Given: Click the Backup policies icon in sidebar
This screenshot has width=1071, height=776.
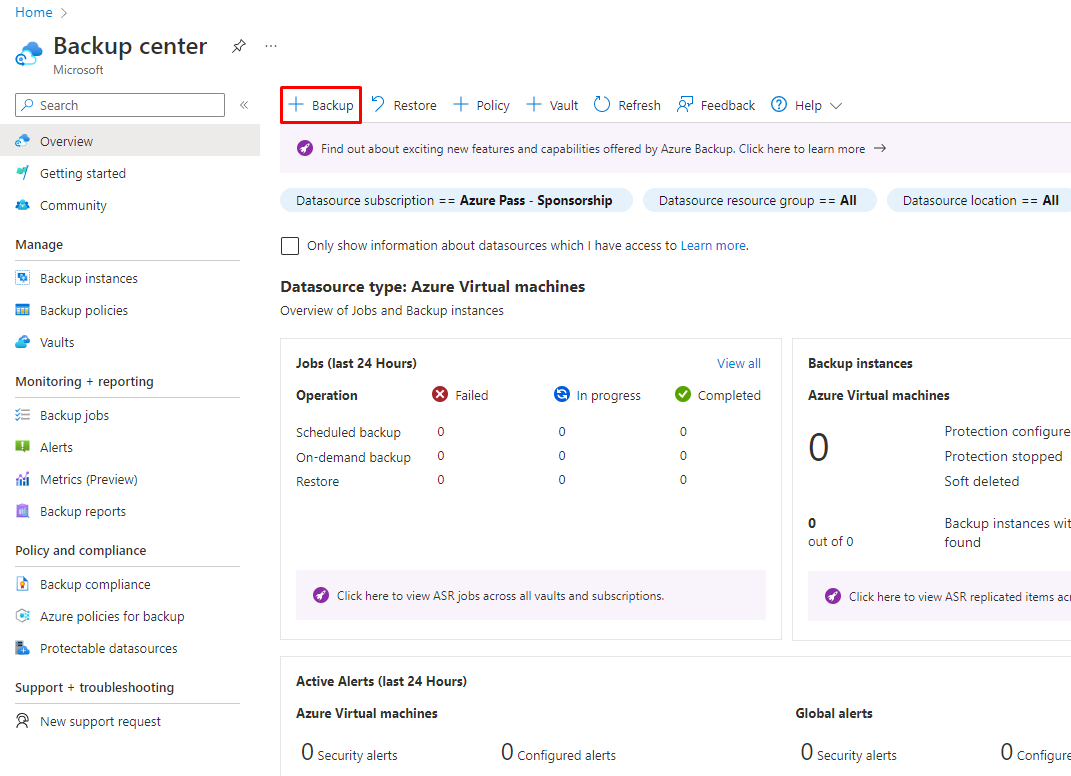Looking at the screenshot, I should coord(23,310).
